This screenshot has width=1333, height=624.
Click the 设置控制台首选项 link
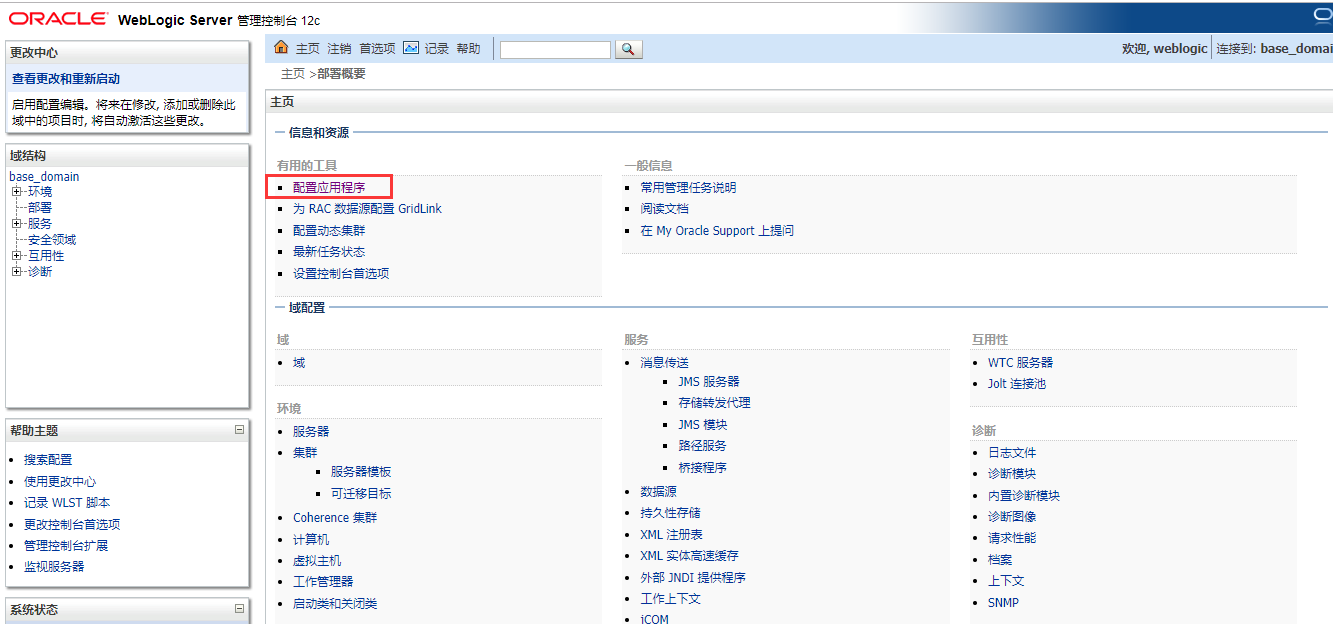[341, 274]
